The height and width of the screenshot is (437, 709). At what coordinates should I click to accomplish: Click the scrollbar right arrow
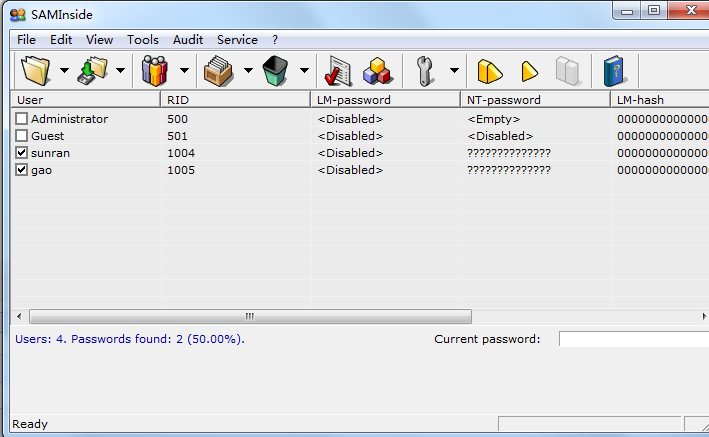click(x=704, y=317)
